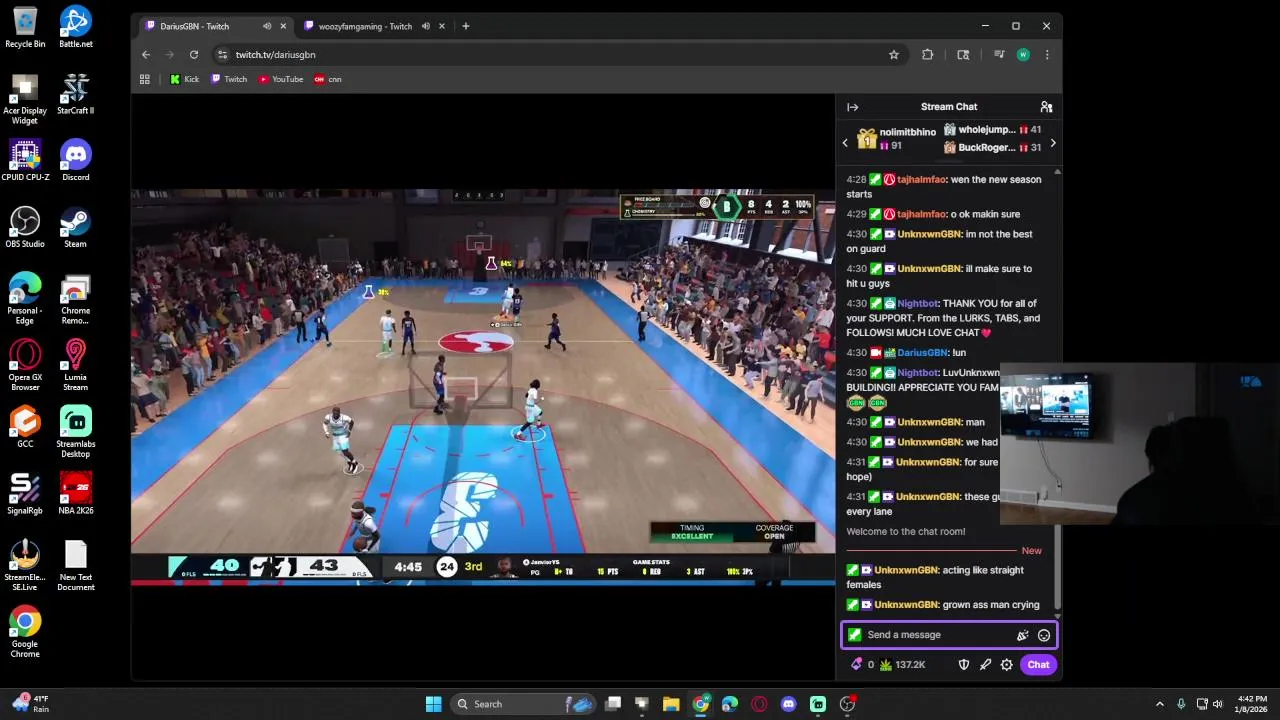Open the cnn bookmark
1280x720 pixels.
[328, 79]
